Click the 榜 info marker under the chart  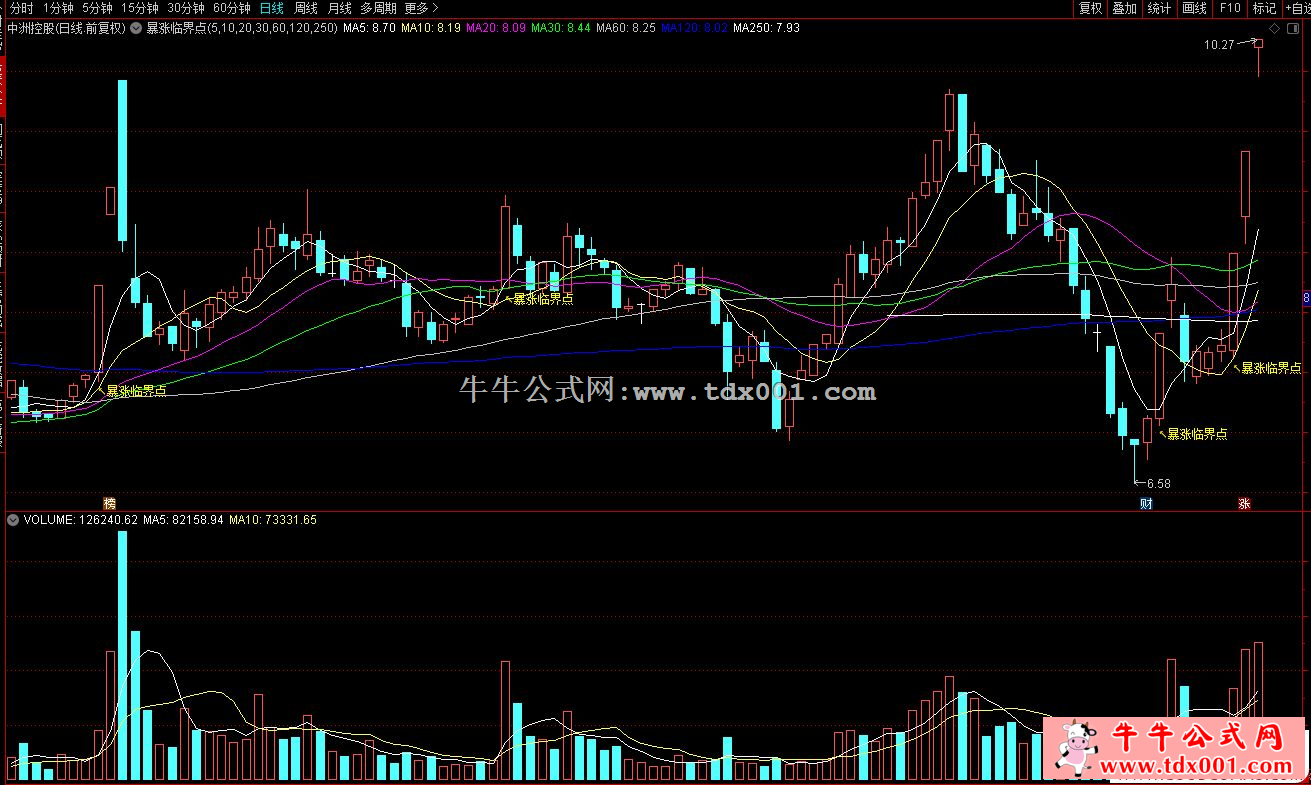coord(109,502)
